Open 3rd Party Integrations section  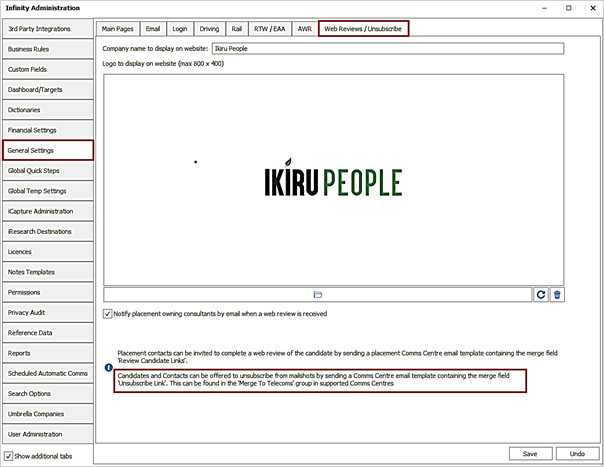point(47,28)
